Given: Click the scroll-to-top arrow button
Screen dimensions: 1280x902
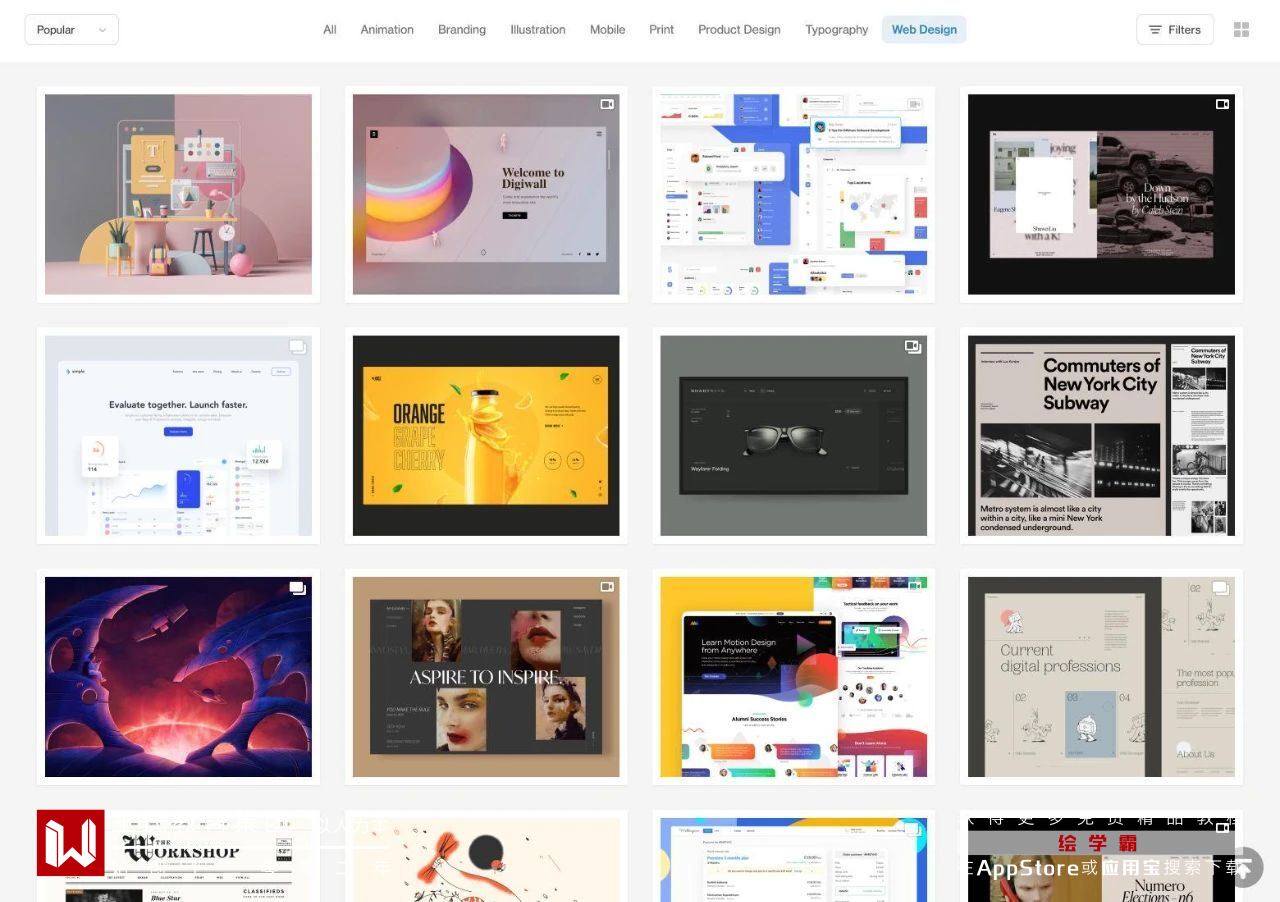Looking at the screenshot, I should tap(1244, 867).
